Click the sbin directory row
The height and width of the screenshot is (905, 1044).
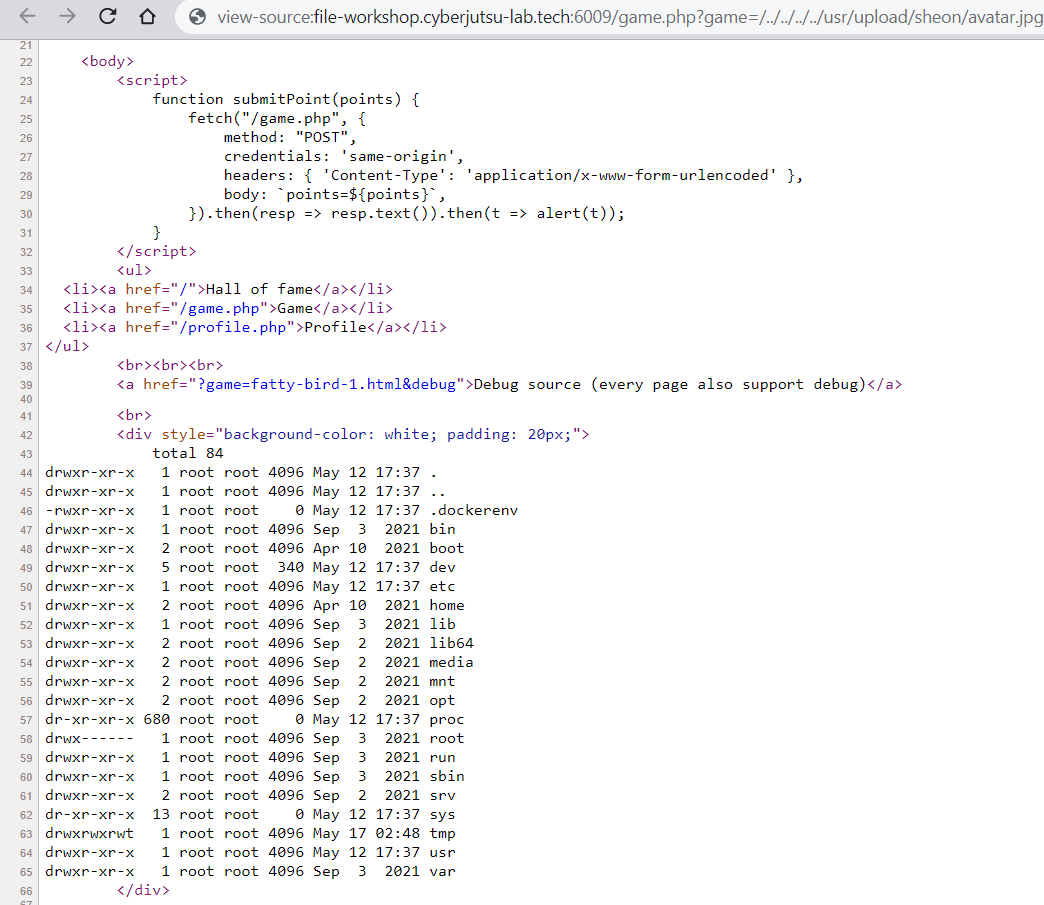pos(254,776)
